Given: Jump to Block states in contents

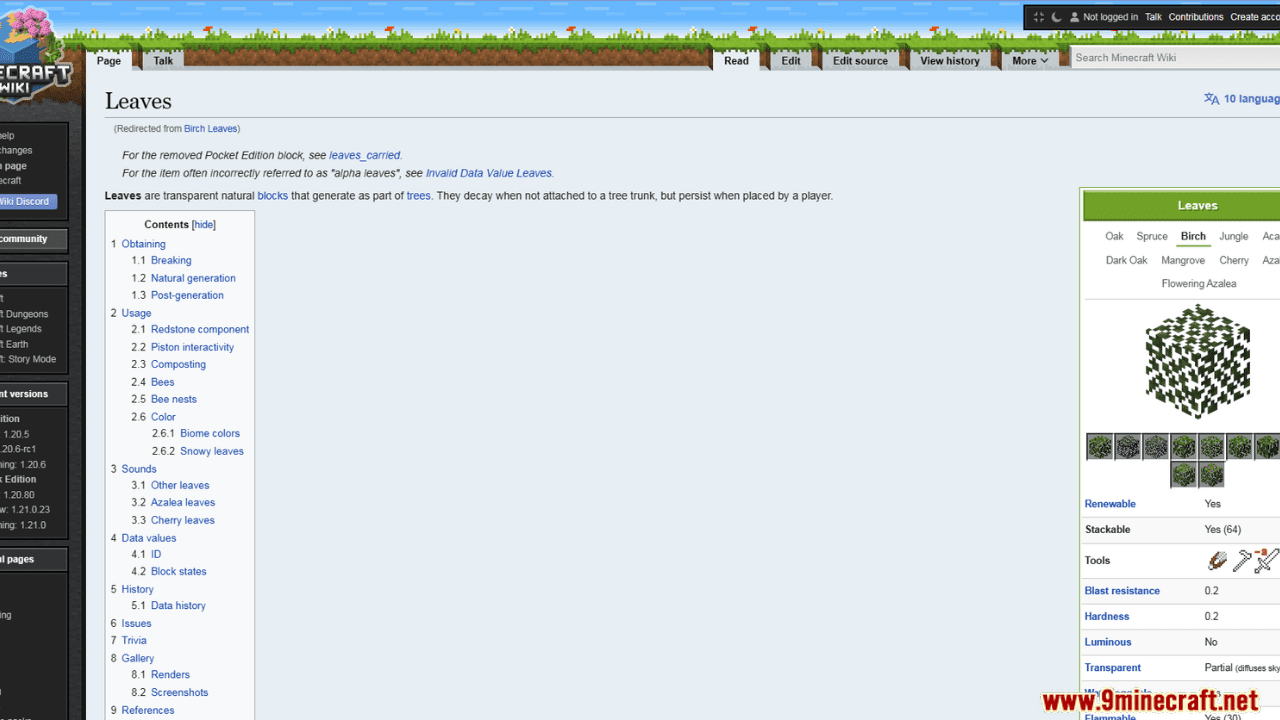Looking at the screenshot, I should (x=179, y=571).
